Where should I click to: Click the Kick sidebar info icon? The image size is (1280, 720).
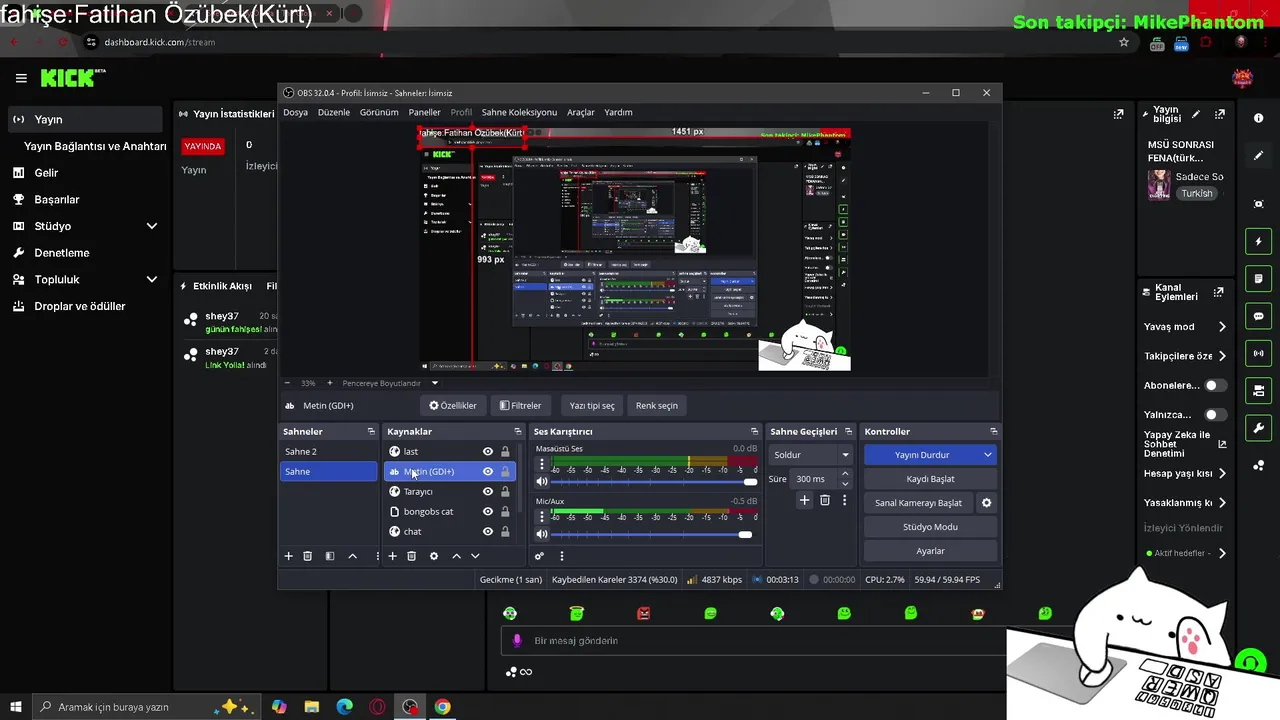1258,118
